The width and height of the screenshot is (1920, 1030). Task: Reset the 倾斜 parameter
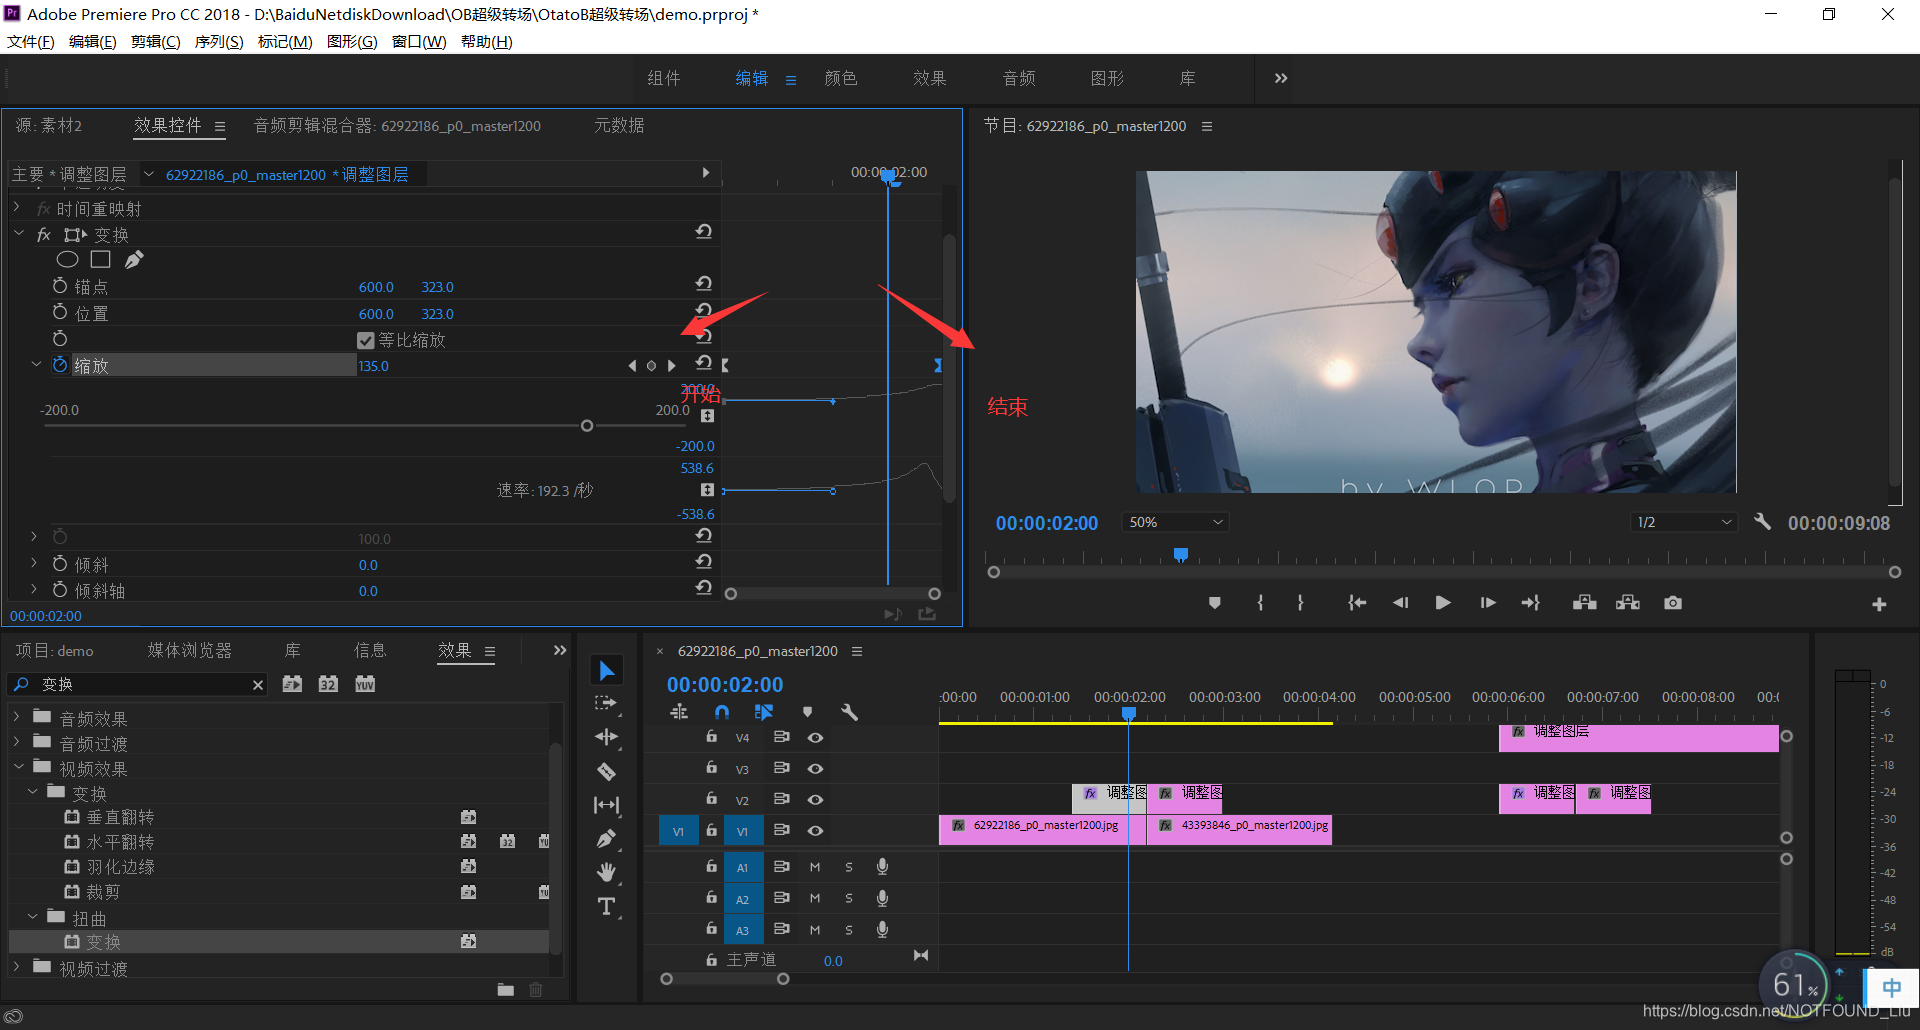click(x=704, y=562)
